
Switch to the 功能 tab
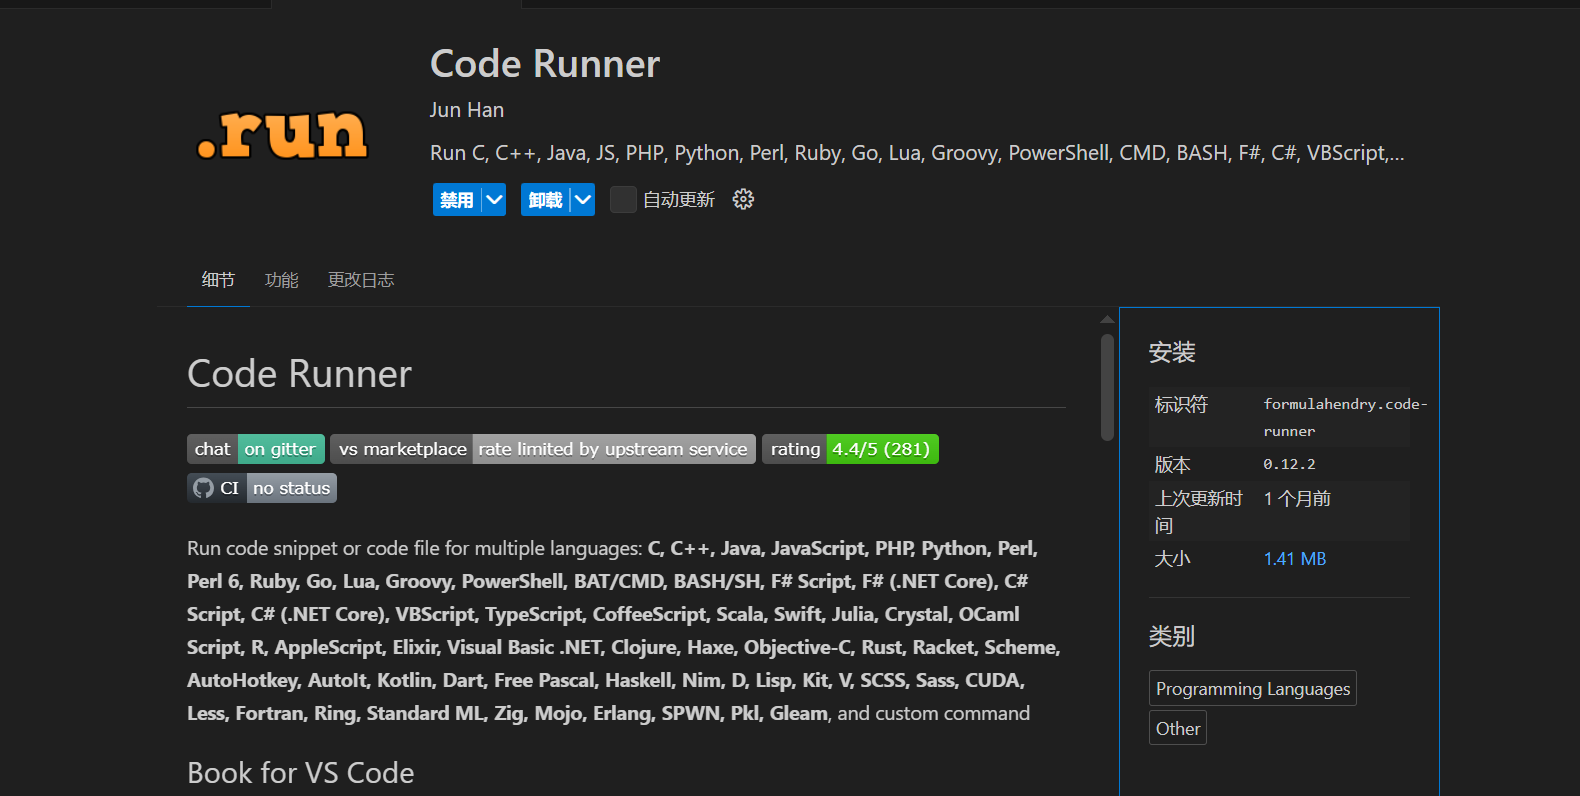(x=282, y=280)
